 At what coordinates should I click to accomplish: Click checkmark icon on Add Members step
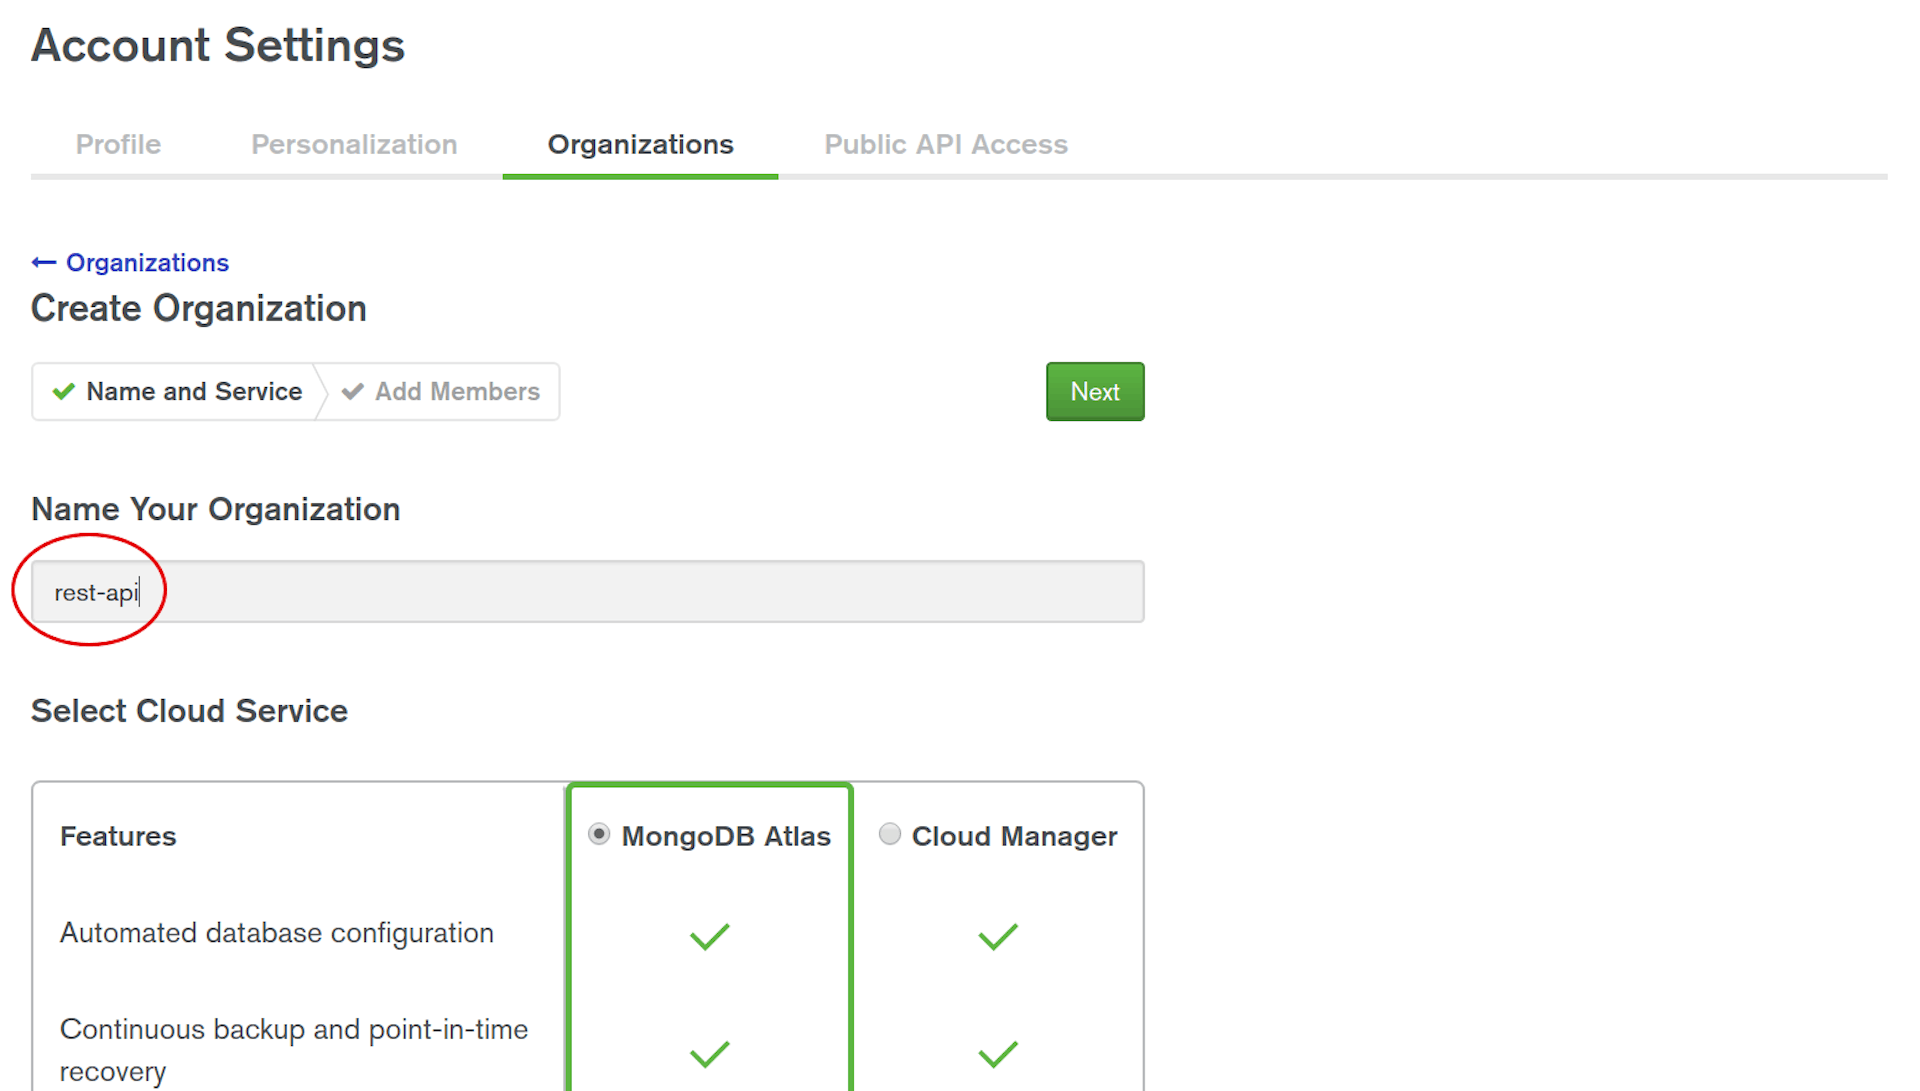tap(352, 391)
